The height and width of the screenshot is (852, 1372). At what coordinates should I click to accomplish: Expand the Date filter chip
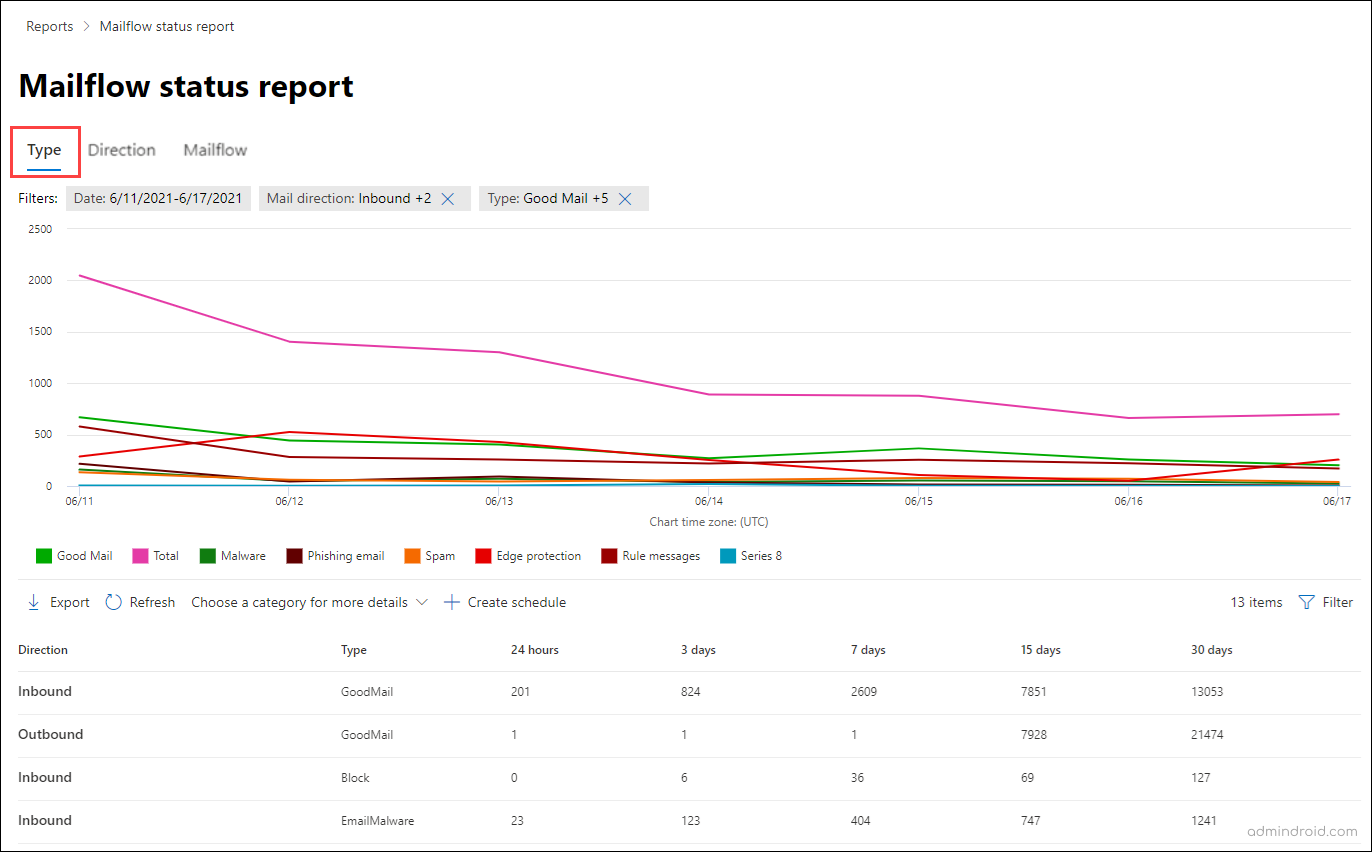coord(158,198)
